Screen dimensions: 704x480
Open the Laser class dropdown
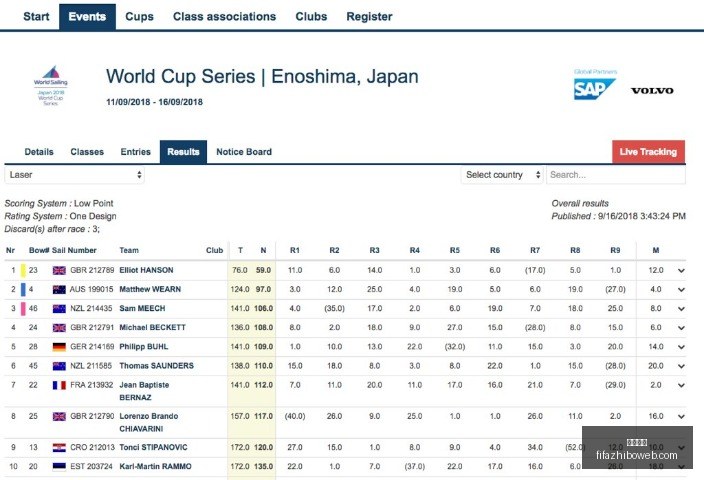(x=75, y=175)
